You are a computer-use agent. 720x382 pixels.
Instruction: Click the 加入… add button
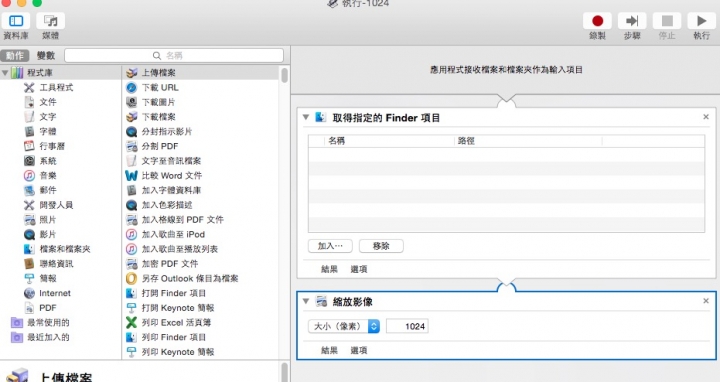[330, 246]
